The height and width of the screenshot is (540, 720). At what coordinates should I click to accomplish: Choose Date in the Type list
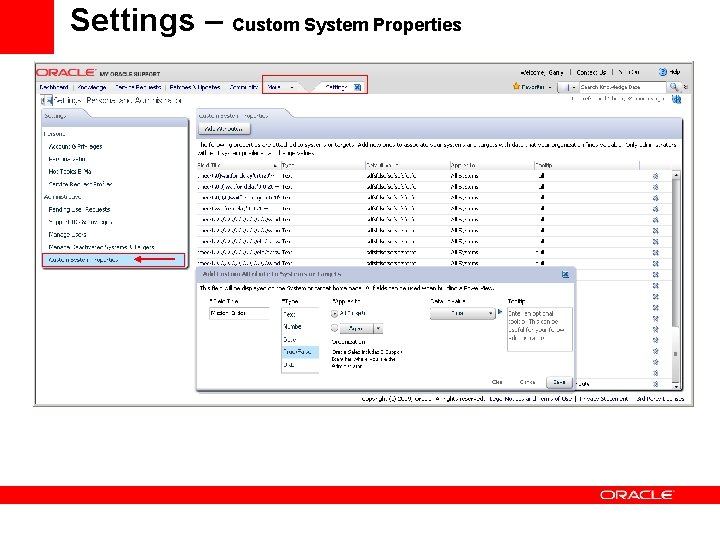(300, 339)
